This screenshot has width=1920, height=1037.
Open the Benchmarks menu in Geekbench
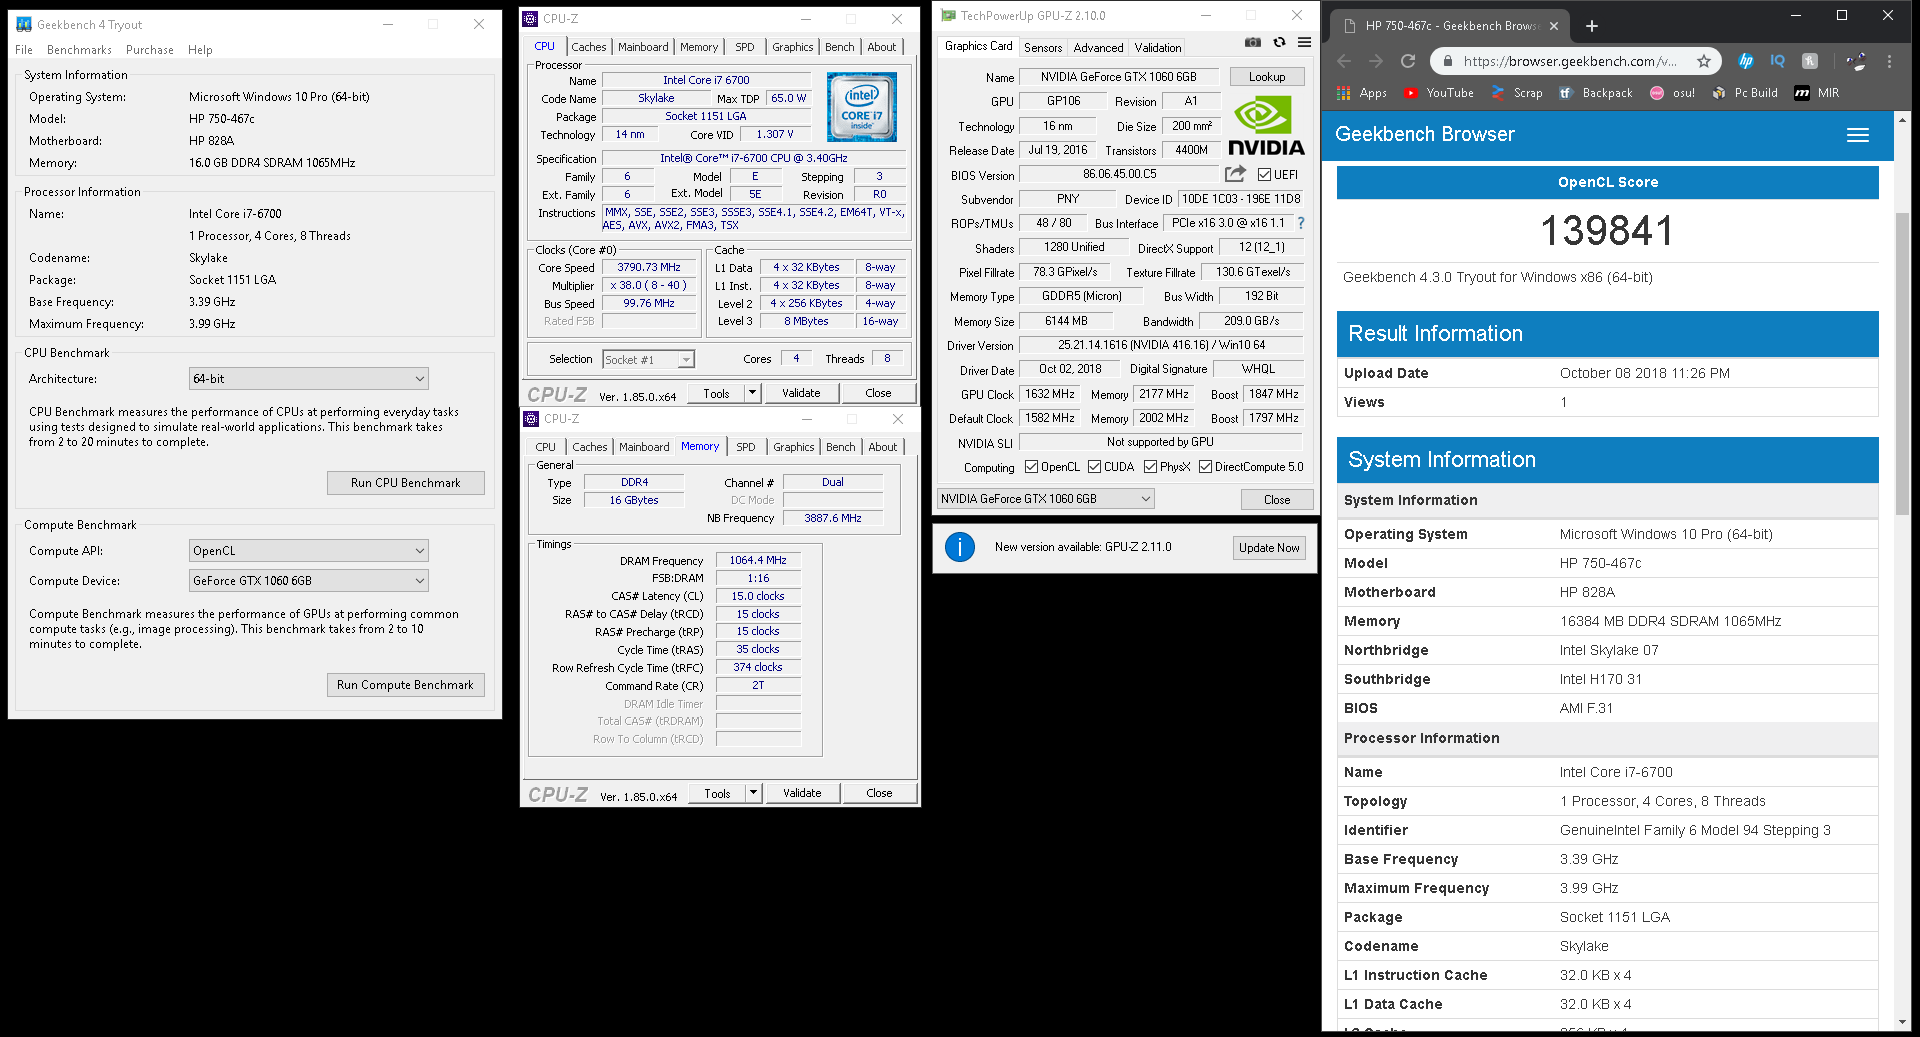79,50
